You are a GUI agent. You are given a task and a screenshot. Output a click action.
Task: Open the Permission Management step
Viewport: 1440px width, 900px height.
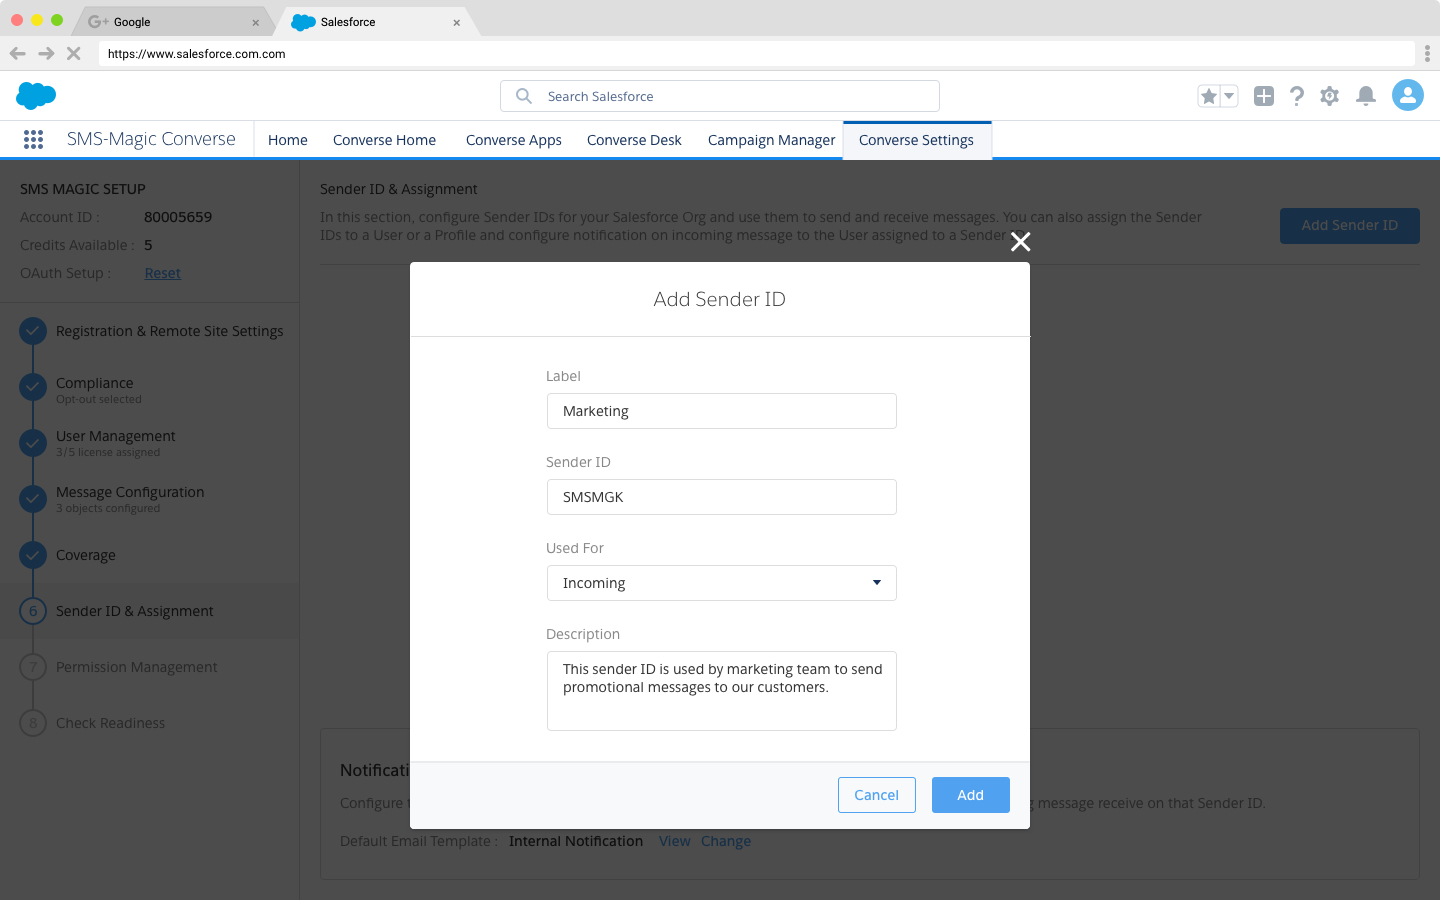pyautogui.click(x=137, y=667)
